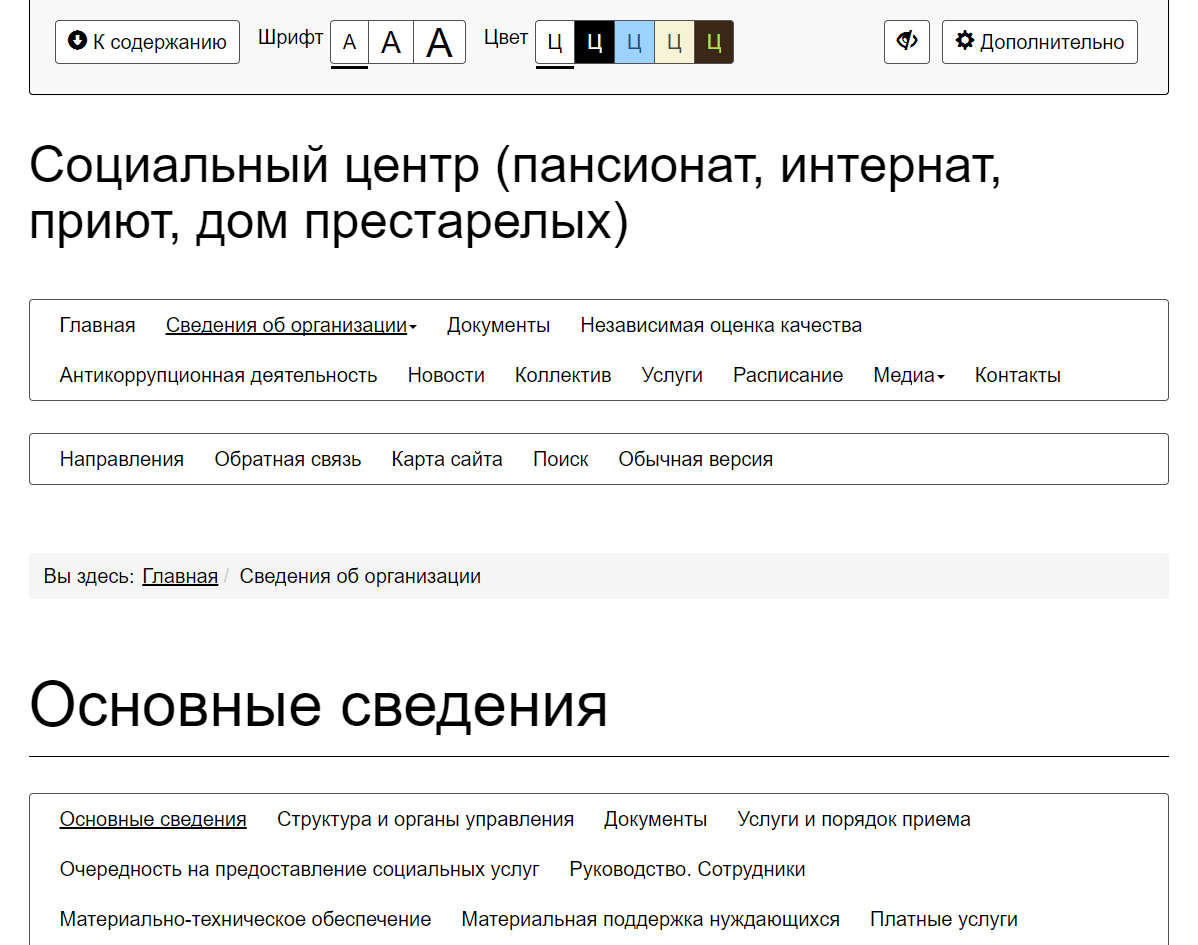Select the small font size A
This screenshot has width=1198, height=945.
(x=349, y=43)
